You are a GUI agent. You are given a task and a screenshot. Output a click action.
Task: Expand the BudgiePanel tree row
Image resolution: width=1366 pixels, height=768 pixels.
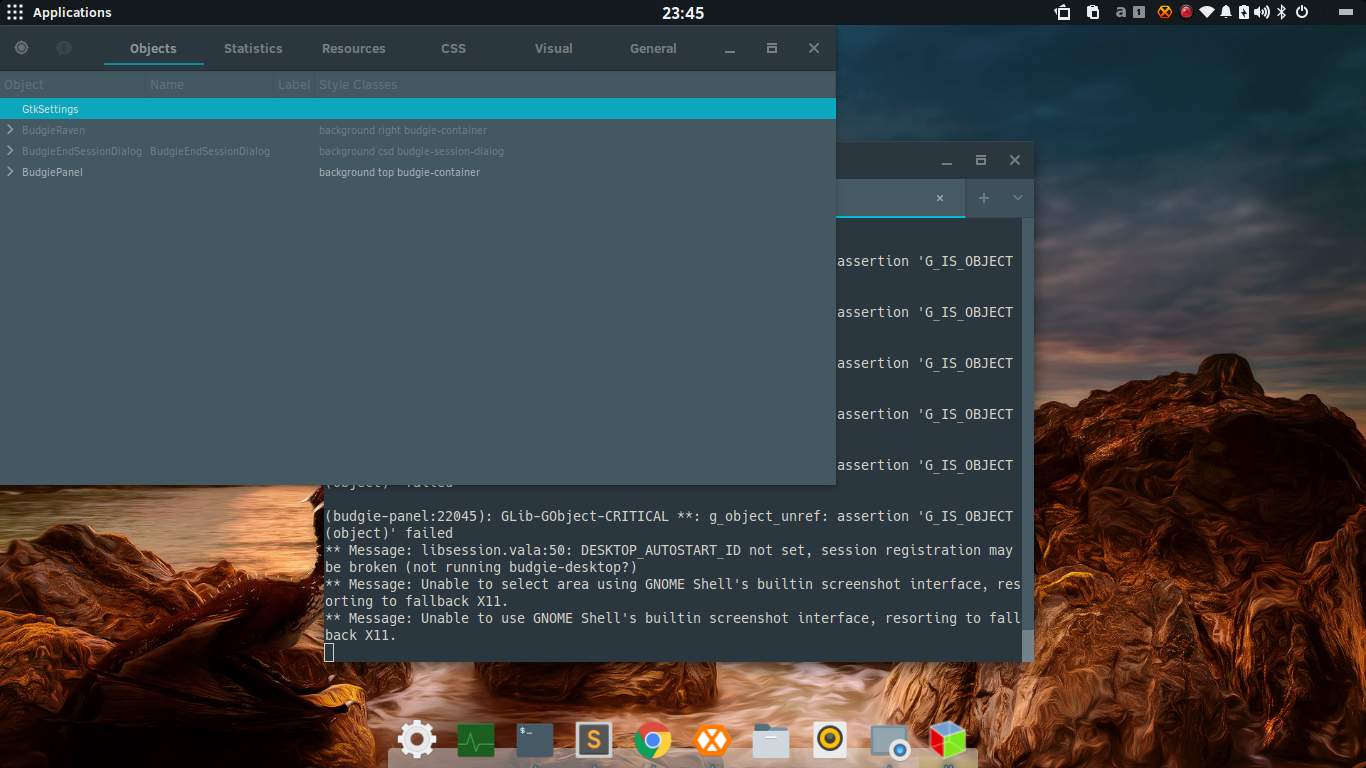[10, 172]
